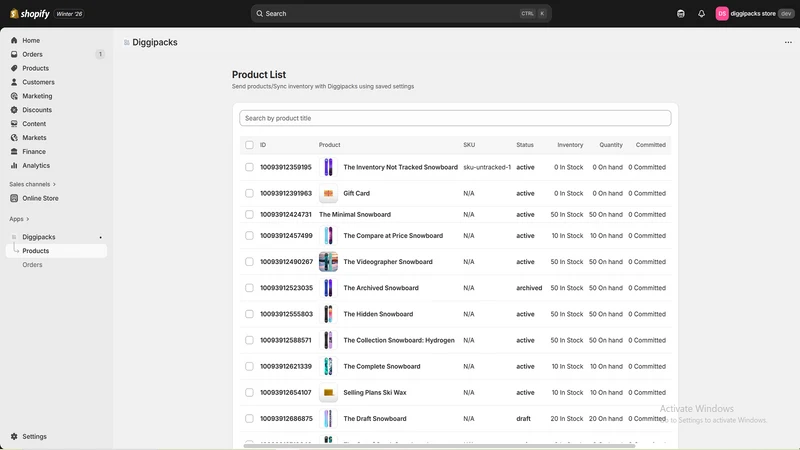Click The Minimal Snowboard title
The image size is (800, 450).
point(355,214)
